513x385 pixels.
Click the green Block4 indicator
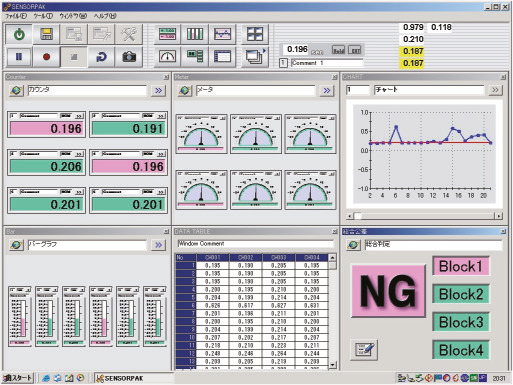pos(461,350)
